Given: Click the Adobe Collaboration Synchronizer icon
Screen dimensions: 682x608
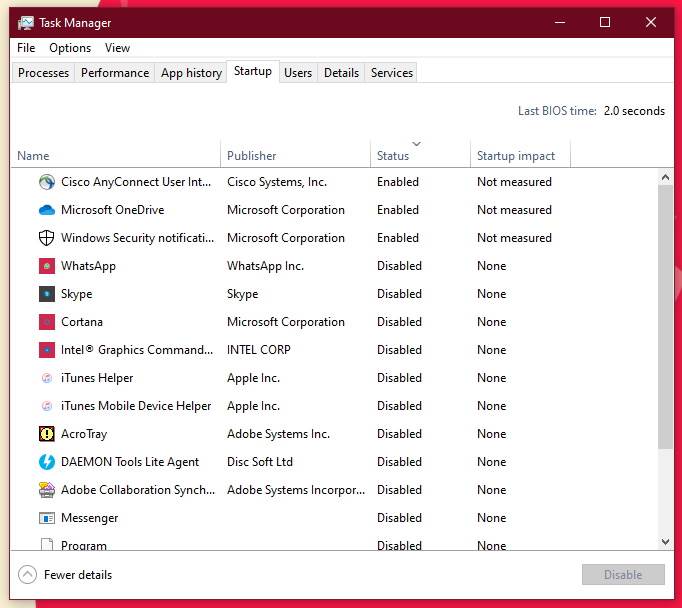Looking at the screenshot, I should coord(46,490).
